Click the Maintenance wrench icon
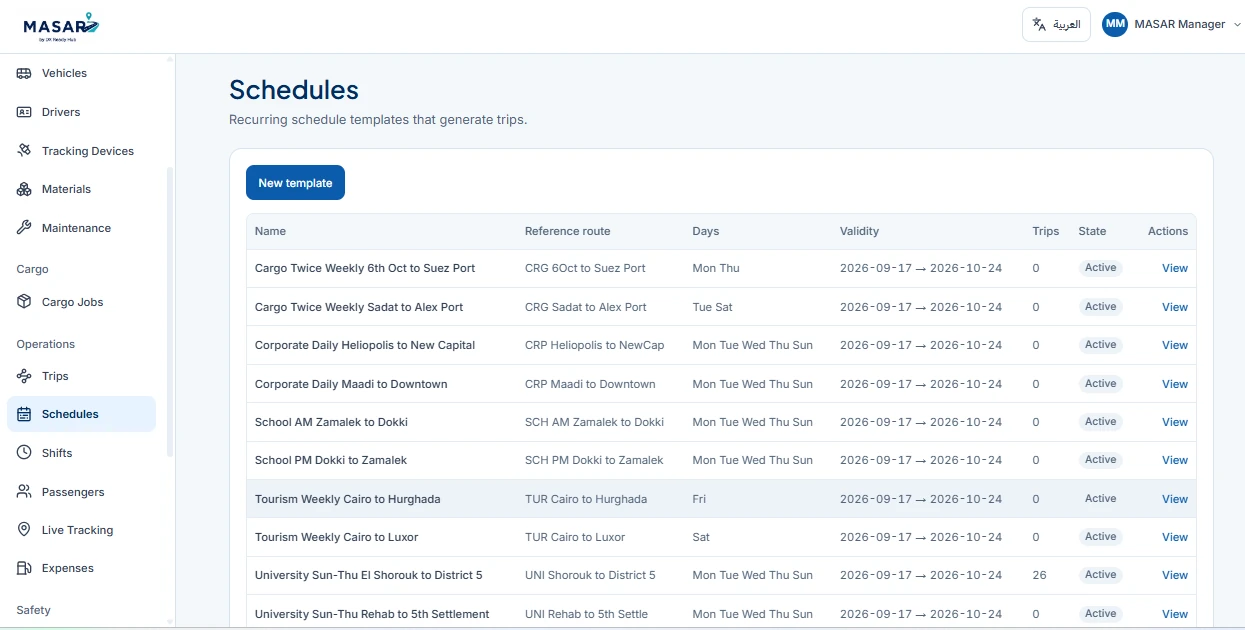Viewport: 1245px width, 630px height. 24,228
